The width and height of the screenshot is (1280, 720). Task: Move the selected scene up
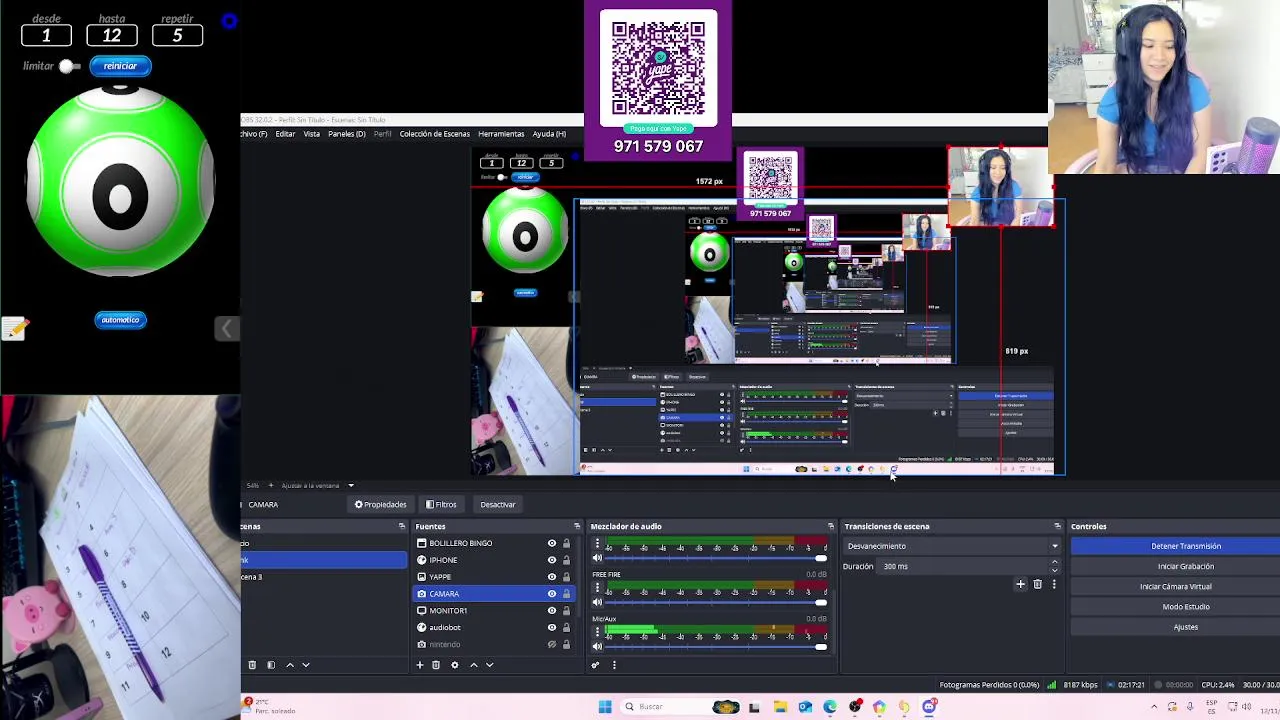point(290,665)
